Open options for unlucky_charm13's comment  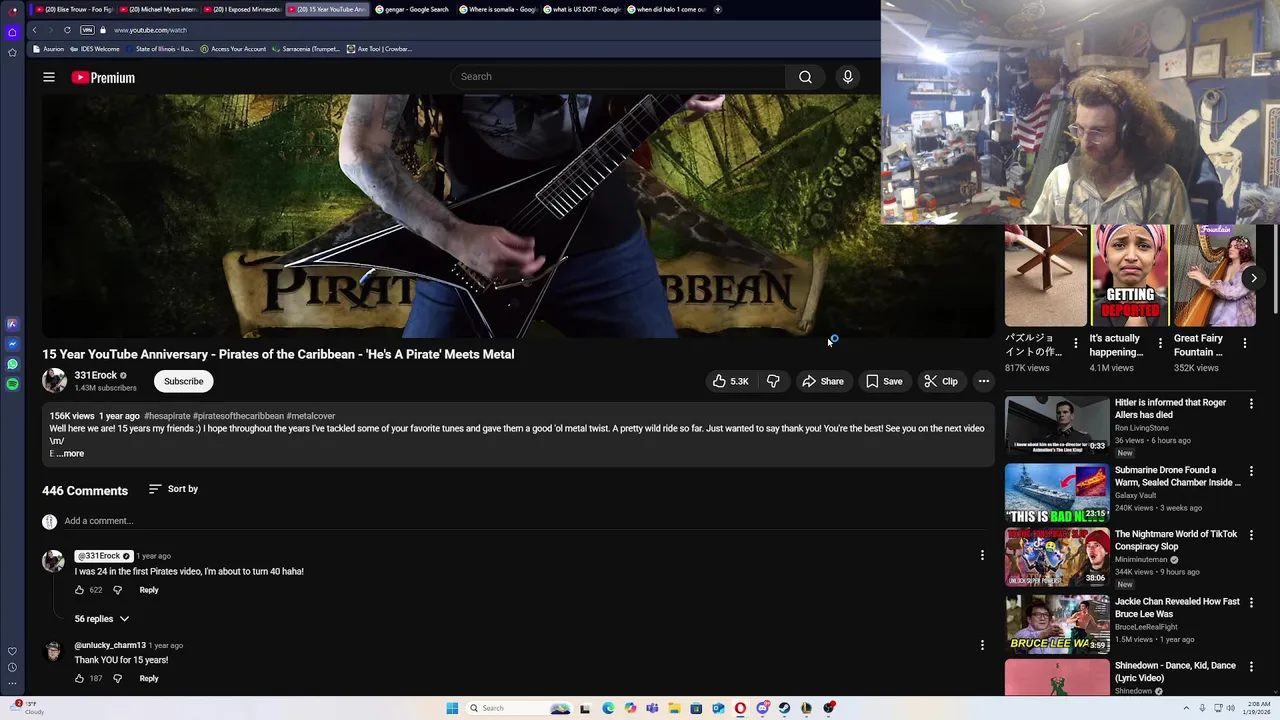coord(982,645)
